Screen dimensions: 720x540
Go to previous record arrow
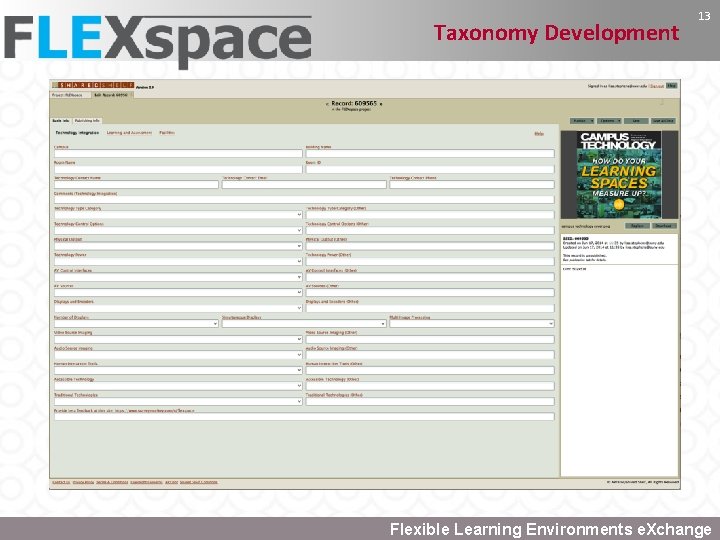point(327,104)
